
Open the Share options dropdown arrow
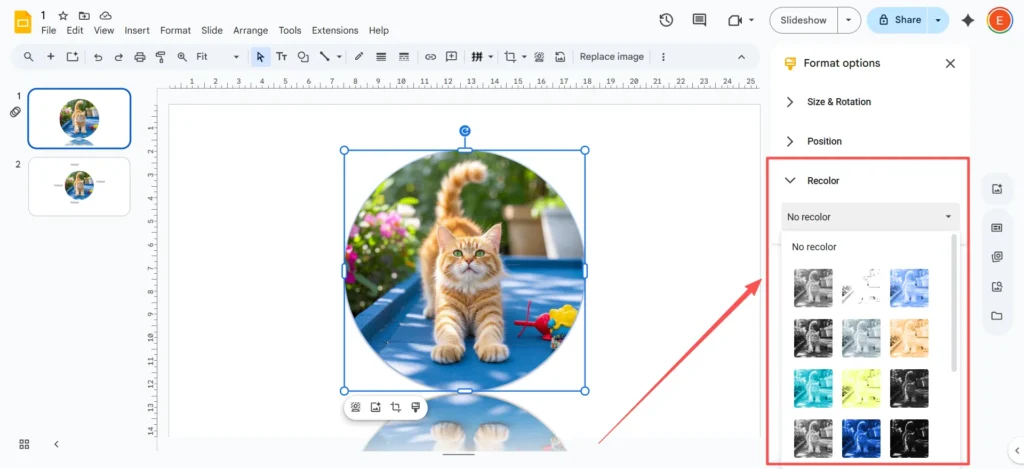click(938, 20)
